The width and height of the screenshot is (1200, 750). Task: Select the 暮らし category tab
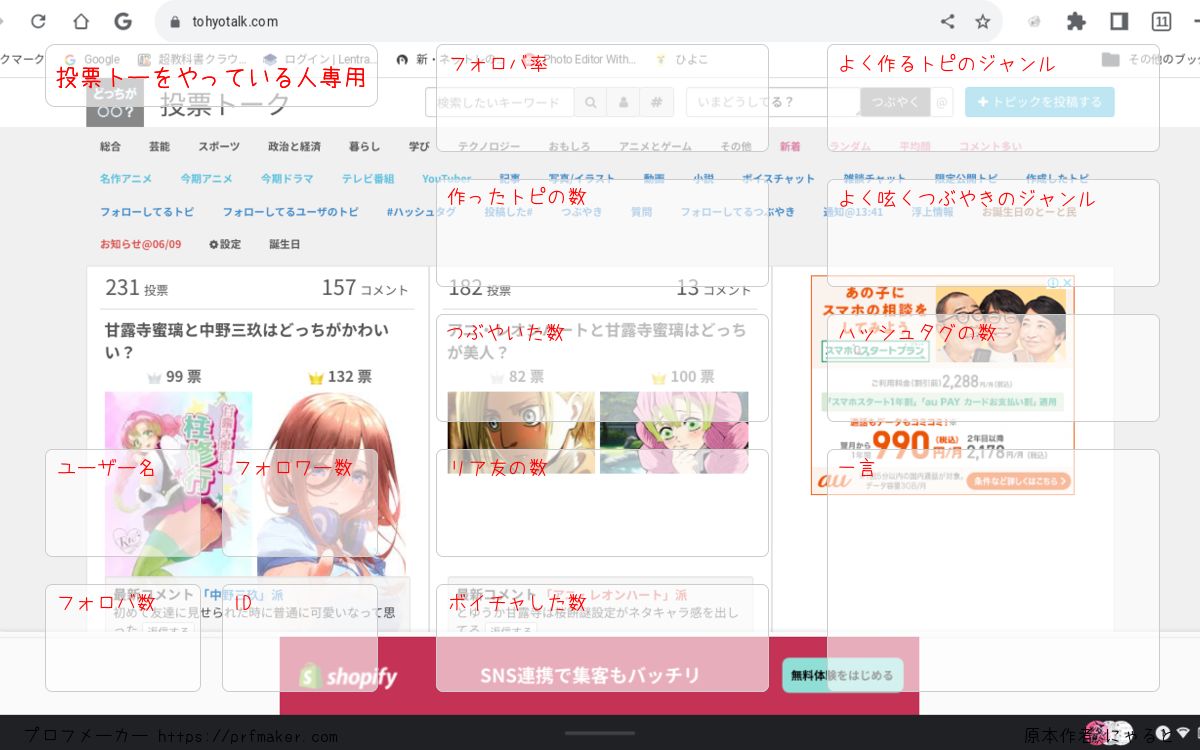pyautogui.click(x=364, y=146)
